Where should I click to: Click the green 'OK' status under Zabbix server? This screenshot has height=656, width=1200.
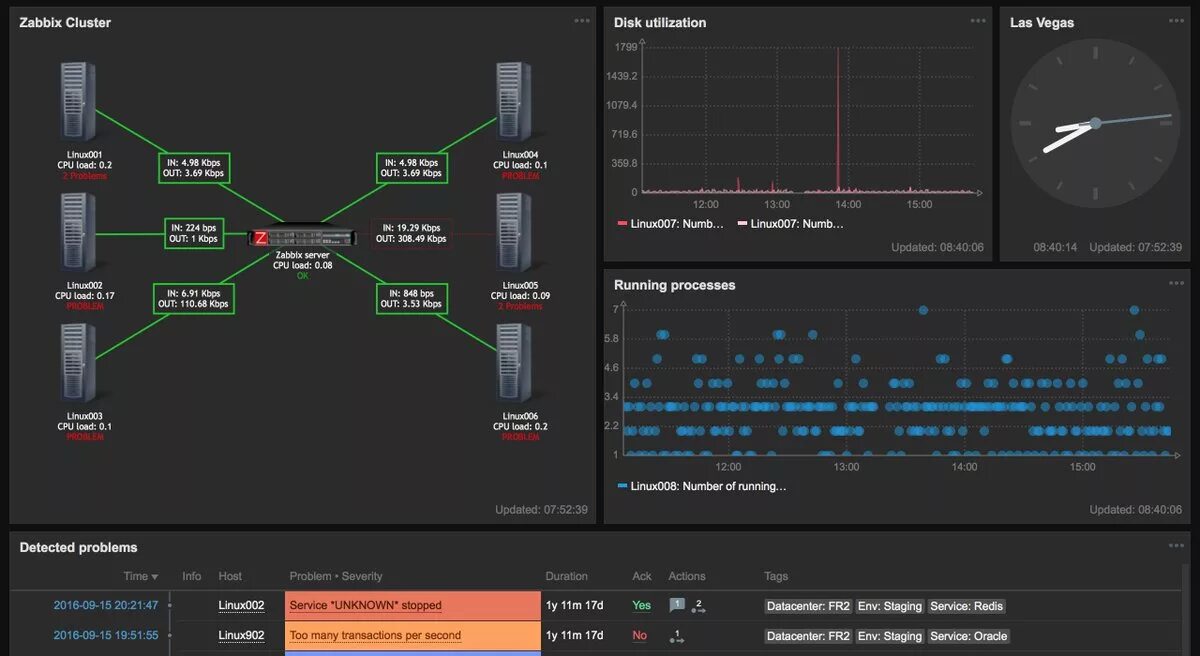pyautogui.click(x=303, y=275)
